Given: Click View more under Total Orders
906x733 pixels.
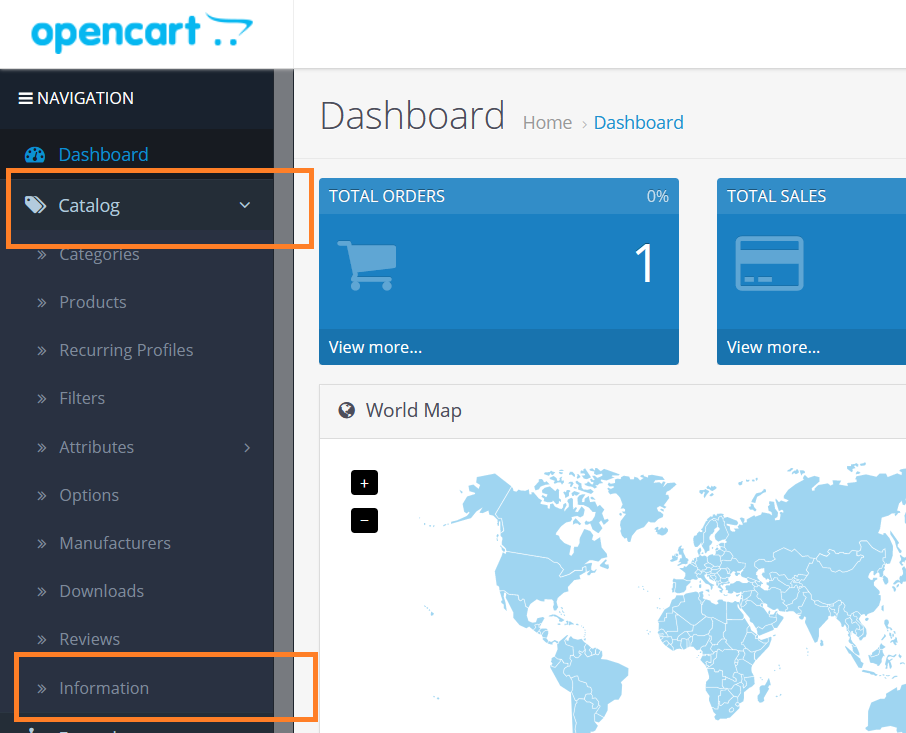Looking at the screenshot, I should pyautogui.click(x=376, y=347).
